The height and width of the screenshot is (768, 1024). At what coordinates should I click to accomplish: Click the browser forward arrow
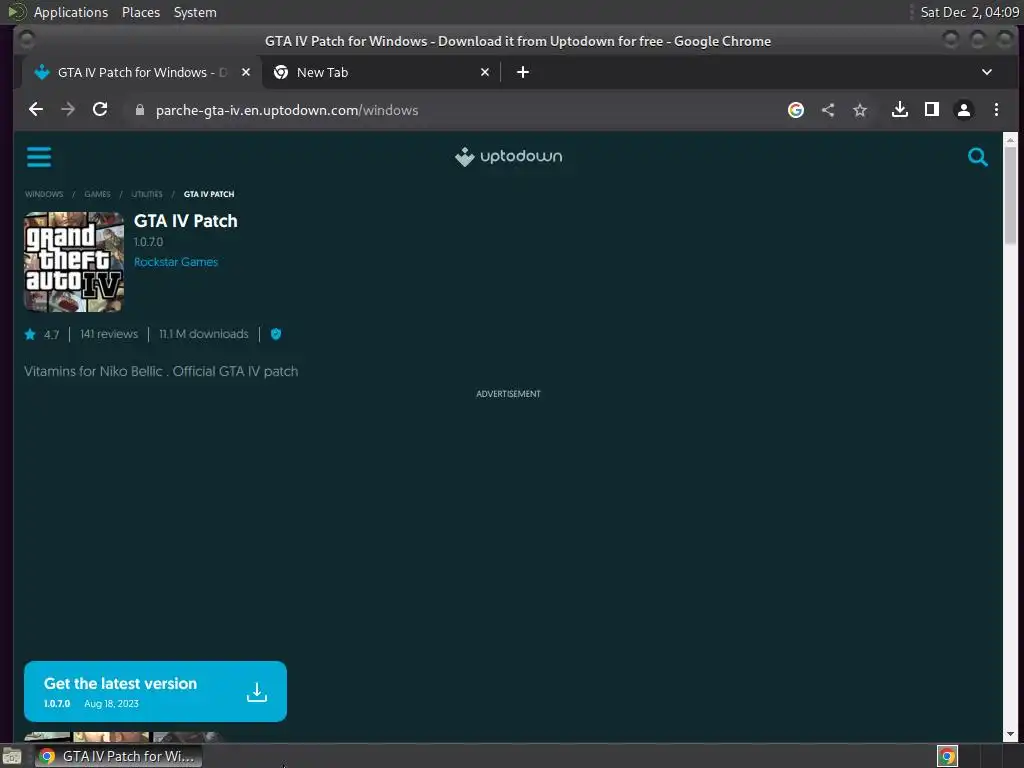(68, 110)
